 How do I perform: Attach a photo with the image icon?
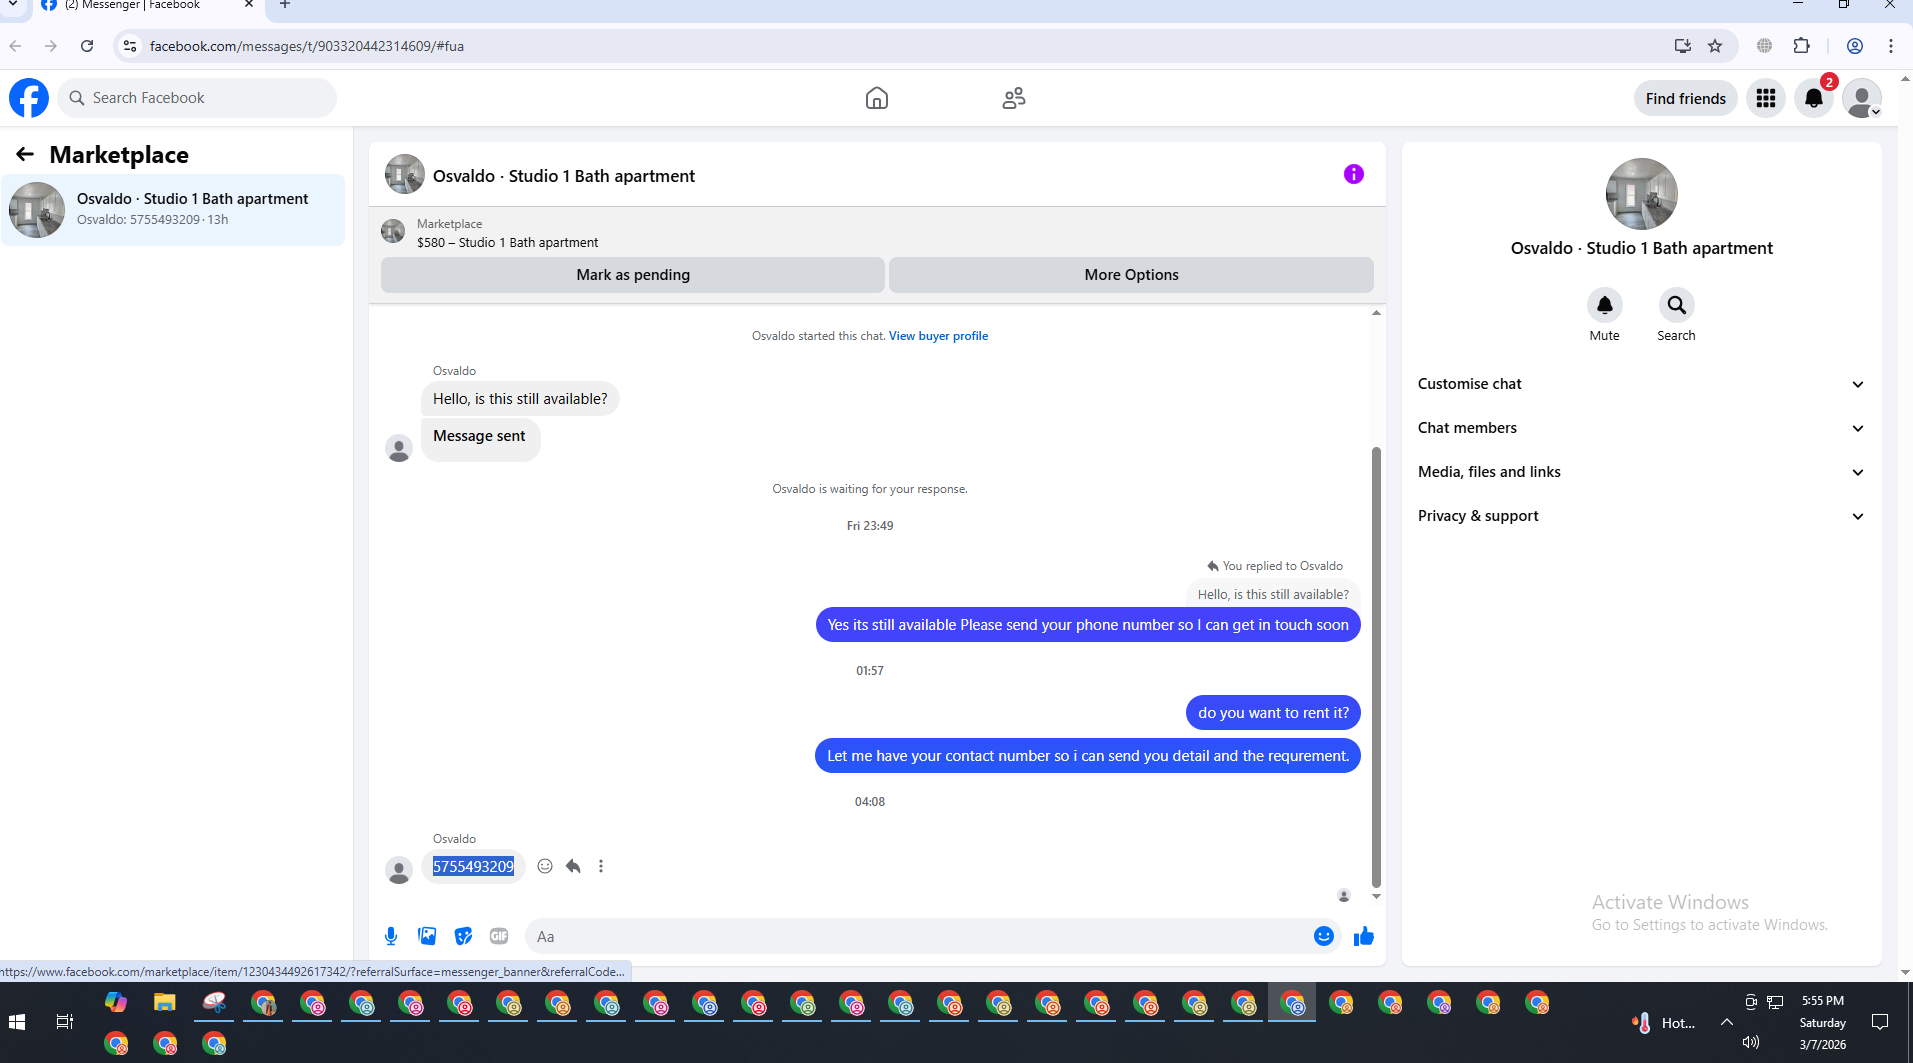427,936
